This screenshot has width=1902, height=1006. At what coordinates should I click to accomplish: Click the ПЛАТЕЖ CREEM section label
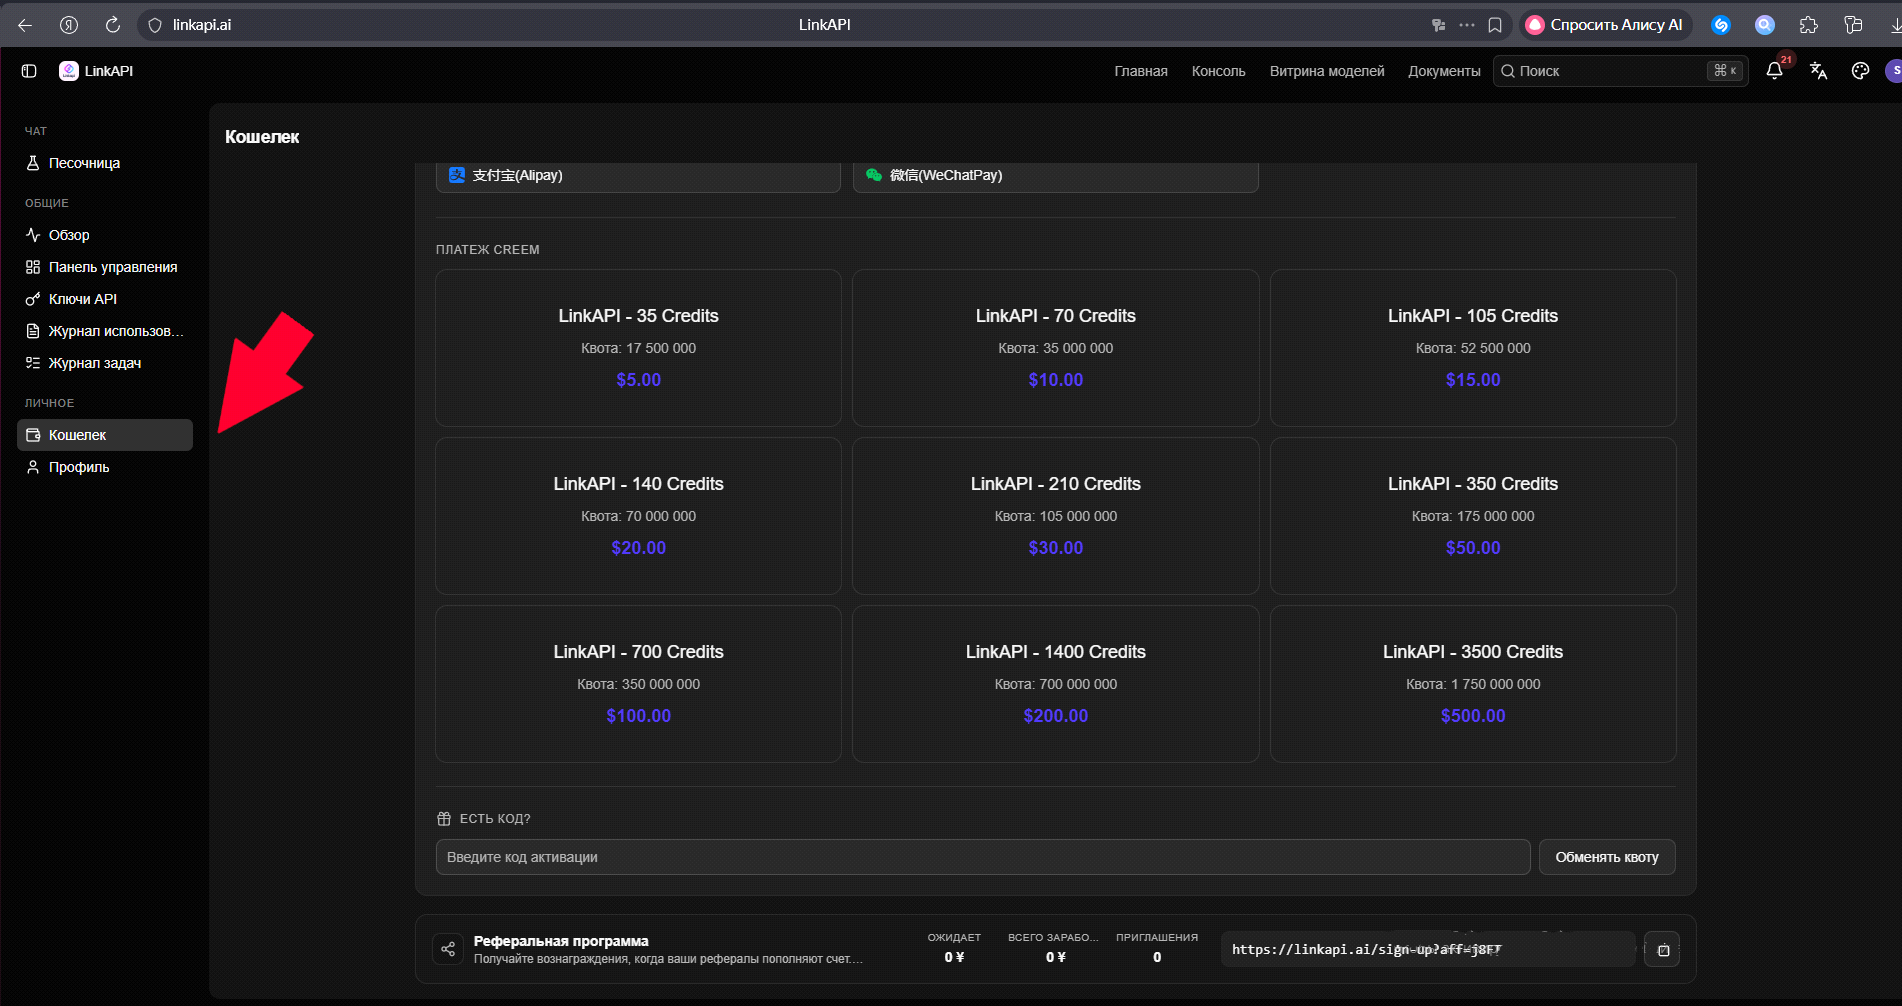(x=488, y=250)
